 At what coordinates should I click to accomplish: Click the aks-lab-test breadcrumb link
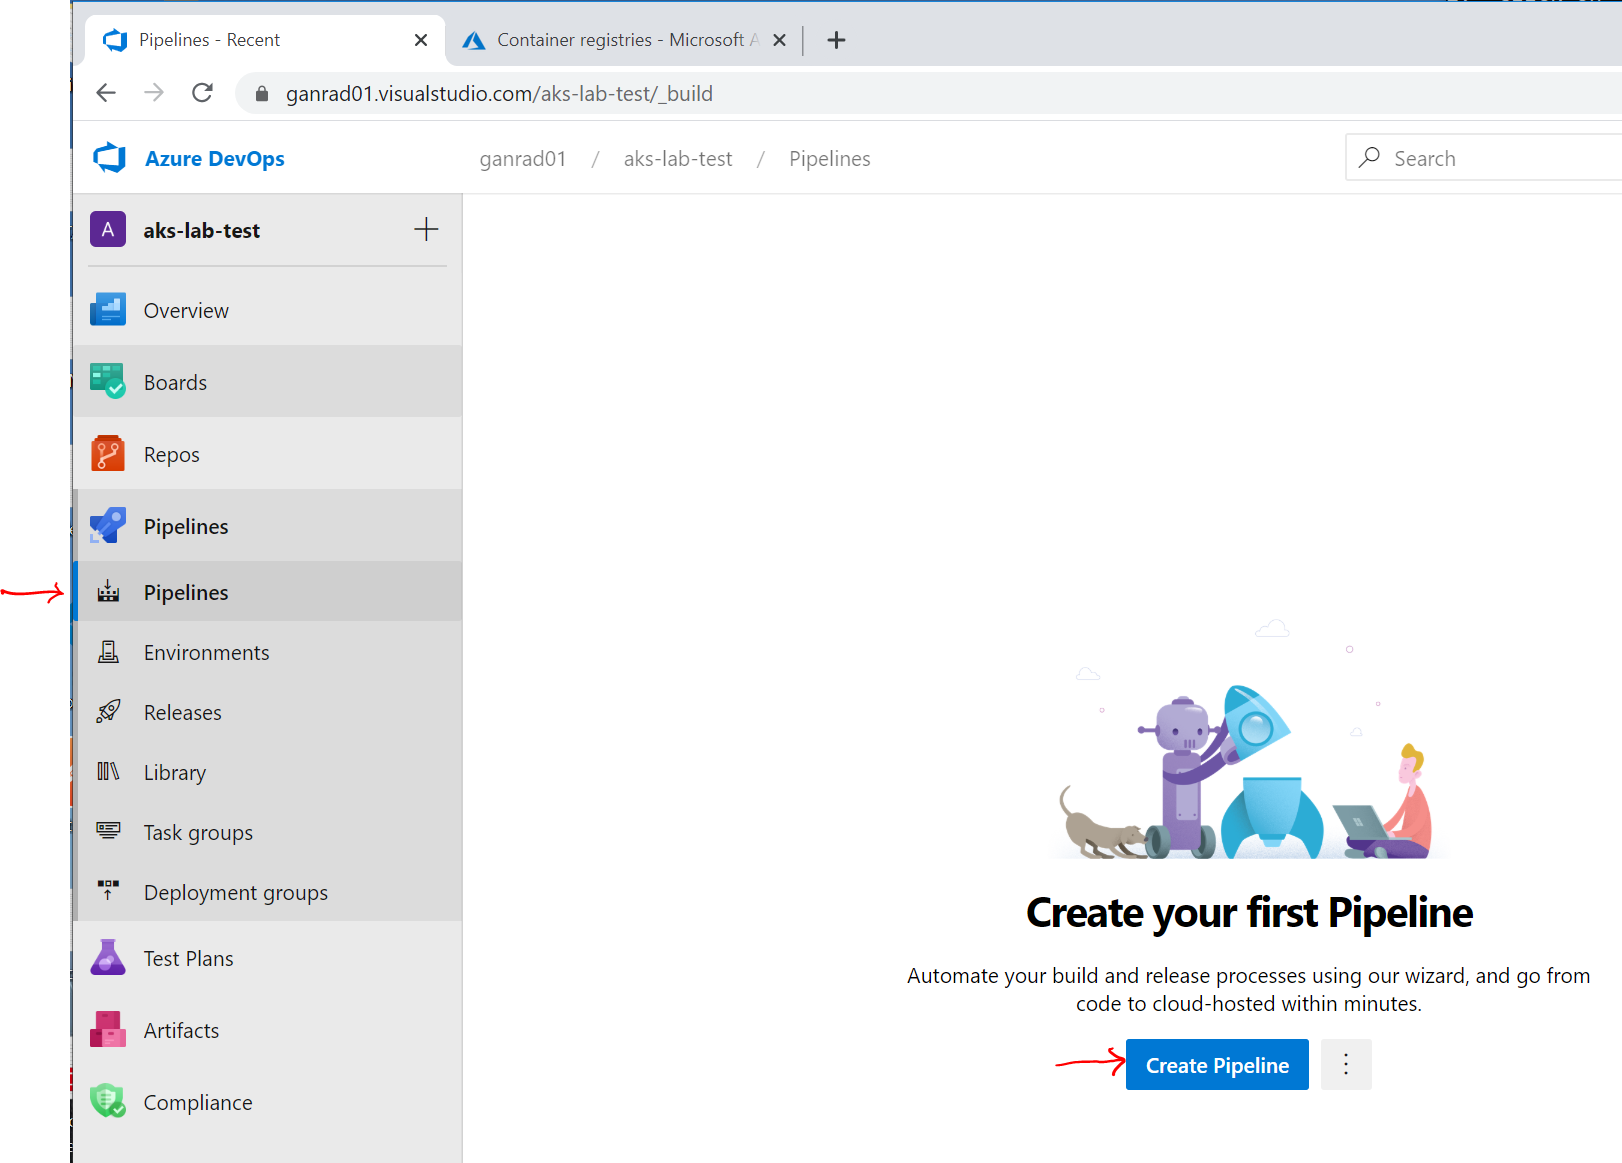[678, 159]
